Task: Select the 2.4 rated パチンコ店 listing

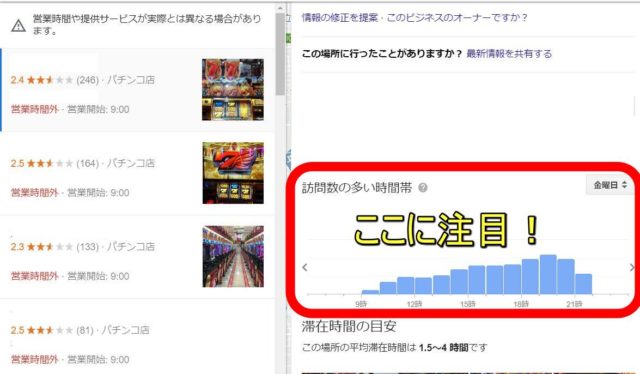Action: [138, 90]
